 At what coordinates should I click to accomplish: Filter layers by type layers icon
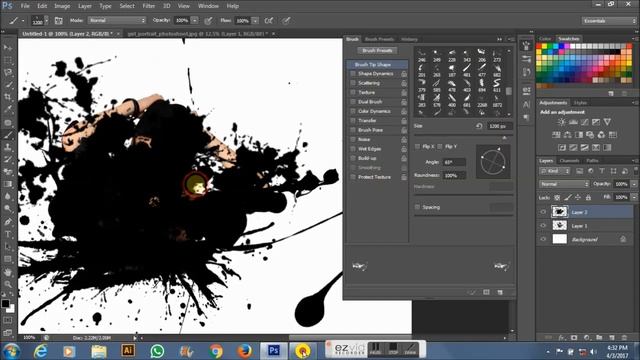tap(602, 171)
